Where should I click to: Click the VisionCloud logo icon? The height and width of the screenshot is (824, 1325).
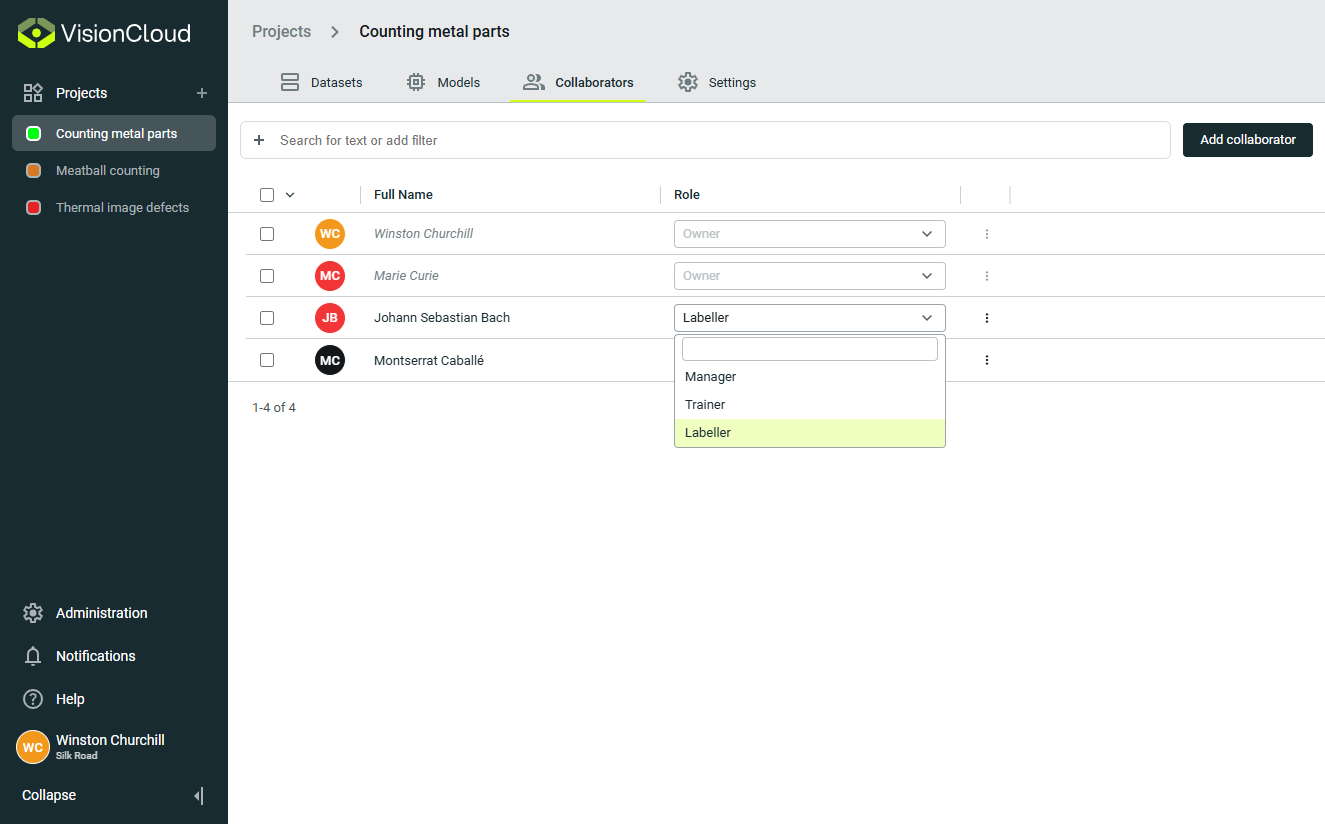[x=37, y=33]
